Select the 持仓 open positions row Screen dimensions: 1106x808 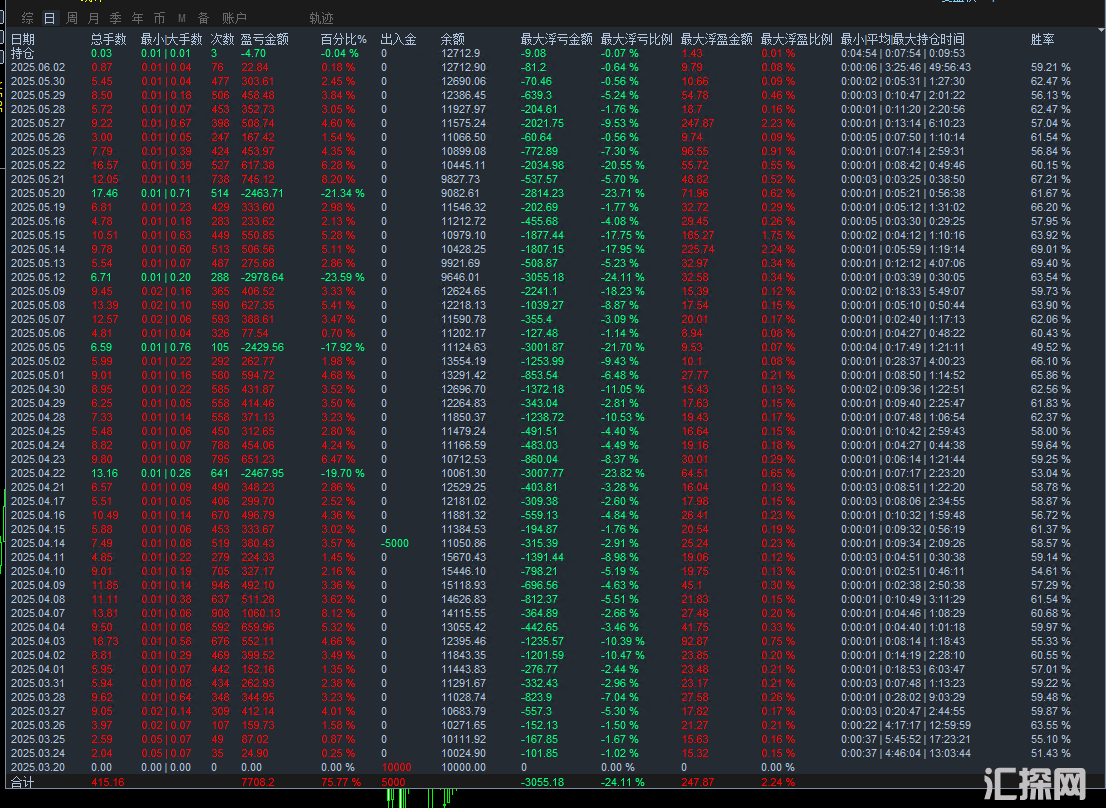(554, 54)
